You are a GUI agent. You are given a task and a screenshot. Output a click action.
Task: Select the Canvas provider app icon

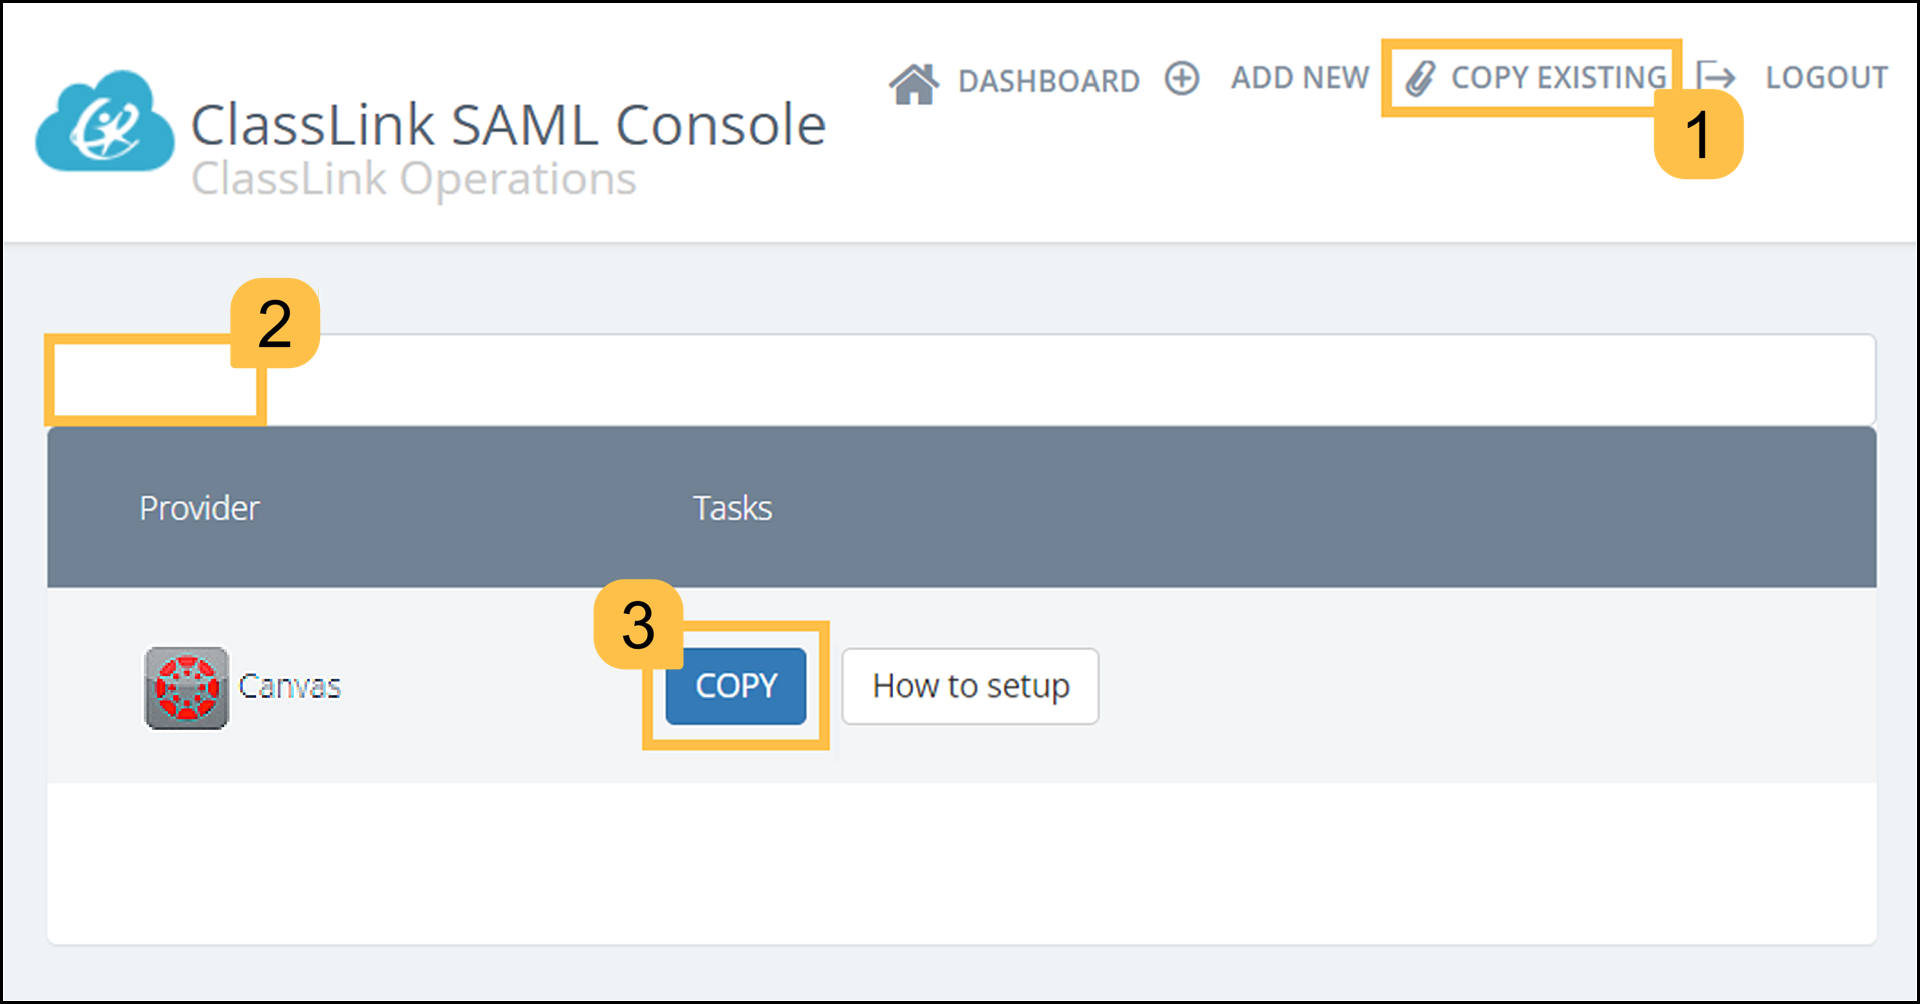click(x=186, y=686)
